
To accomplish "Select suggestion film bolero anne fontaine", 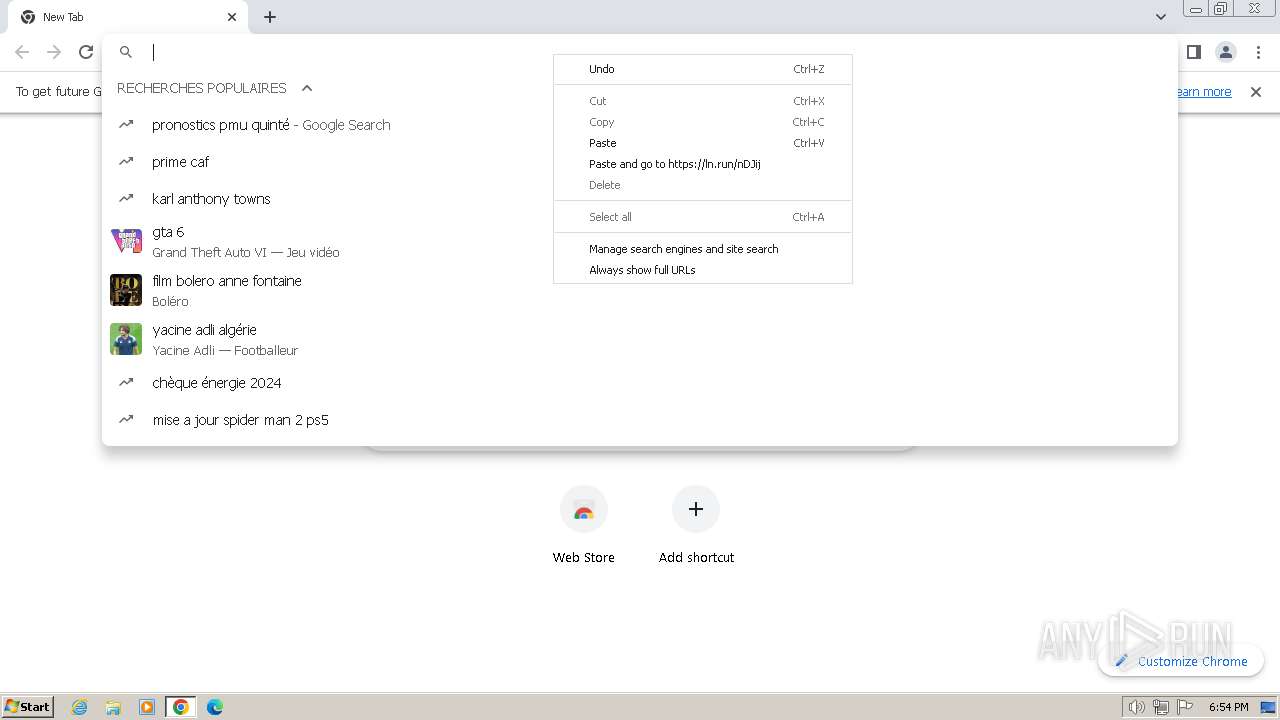I will tap(640, 290).
